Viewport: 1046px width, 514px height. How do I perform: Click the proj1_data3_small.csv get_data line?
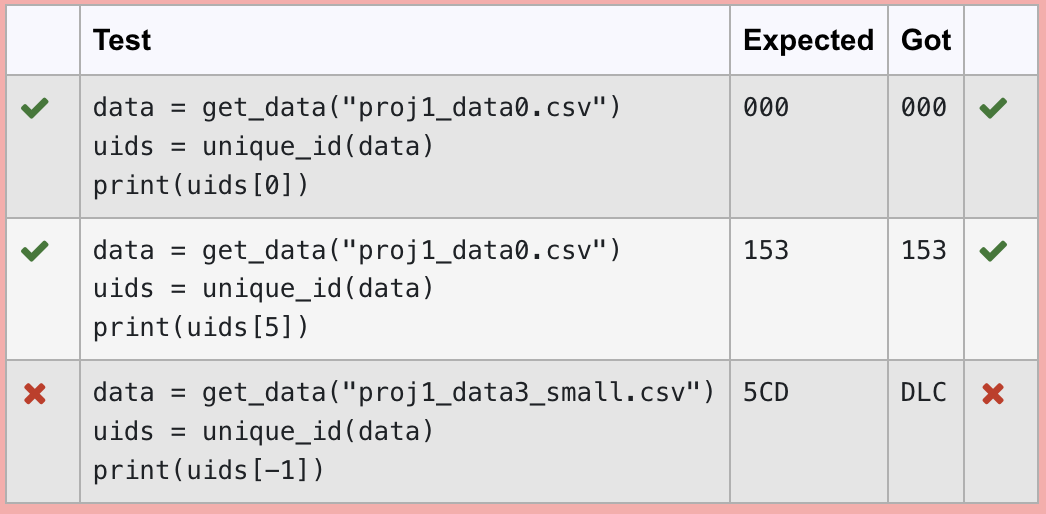click(x=404, y=393)
